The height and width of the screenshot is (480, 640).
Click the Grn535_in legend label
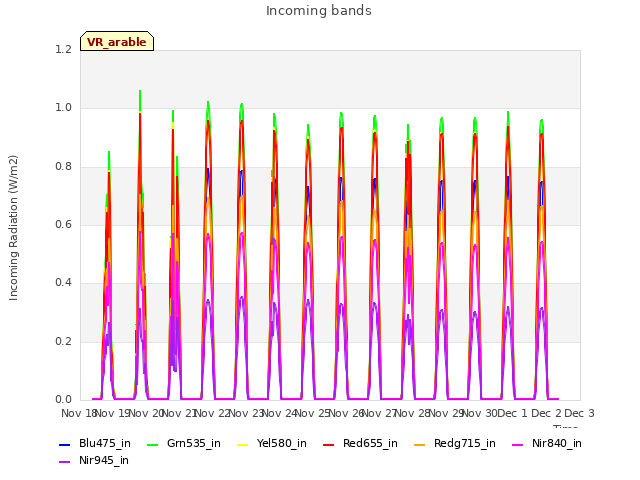(x=194, y=443)
